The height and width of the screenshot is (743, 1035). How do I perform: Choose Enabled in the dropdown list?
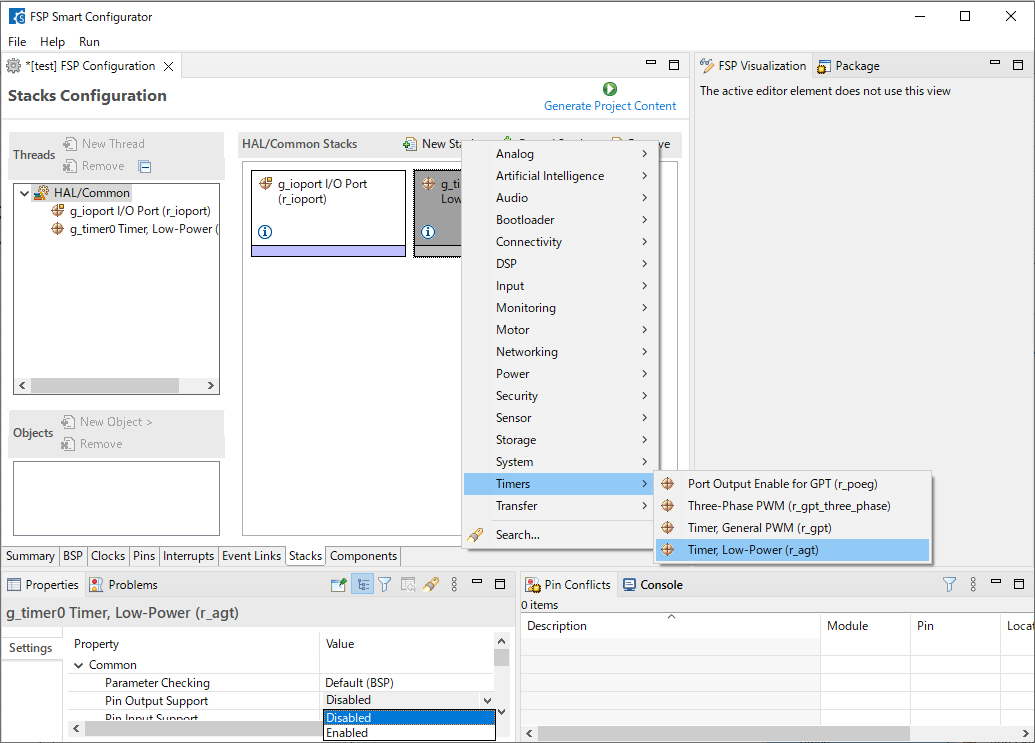pyautogui.click(x=409, y=733)
